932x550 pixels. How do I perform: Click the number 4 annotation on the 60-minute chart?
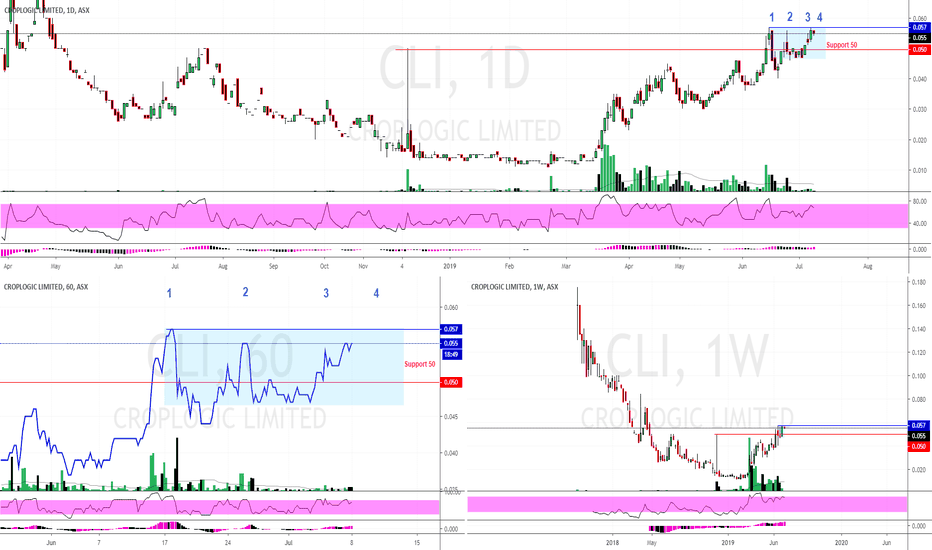pyautogui.click(x=376, y=293)
